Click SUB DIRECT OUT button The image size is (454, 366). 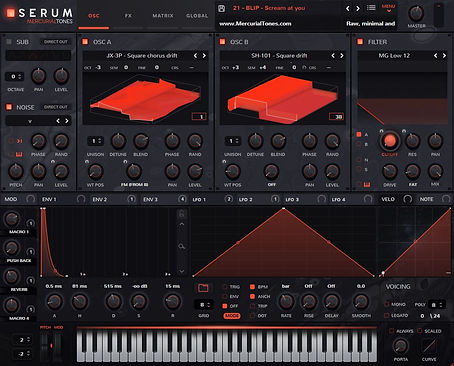pos(56,42)
